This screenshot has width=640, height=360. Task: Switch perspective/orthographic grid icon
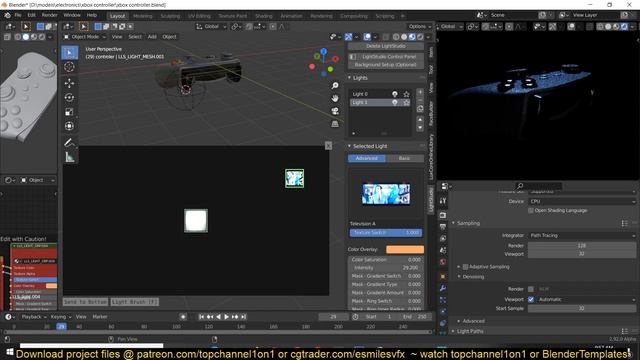335,124
